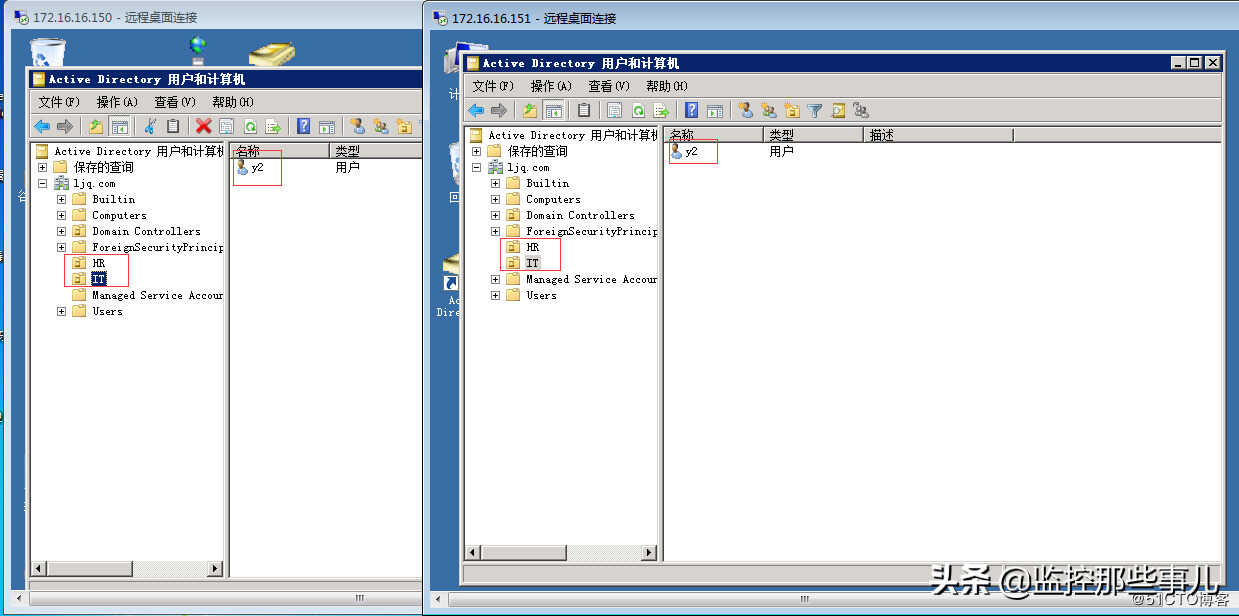Click the Filter funnel icon in right window
Screen dimensions: 1239x616
coord(815,110)
